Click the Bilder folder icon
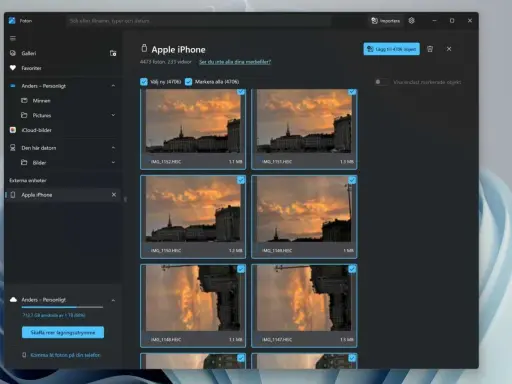This screenshot has height=384, width=512. (24, 162)
